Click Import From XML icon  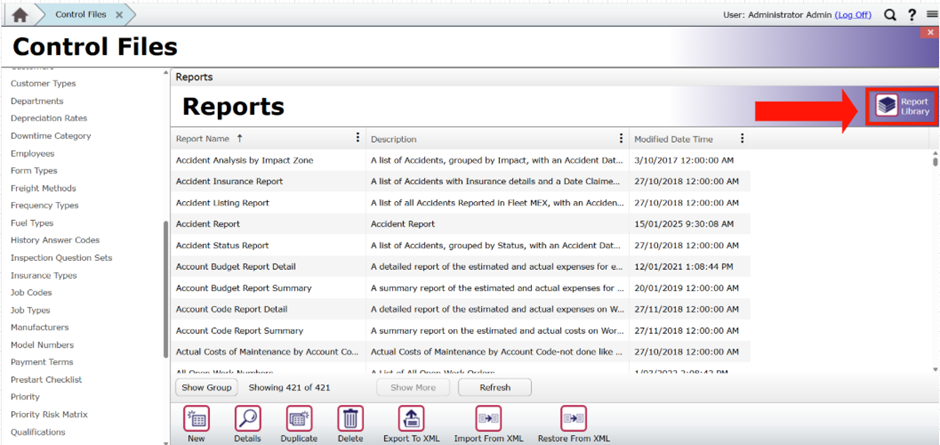tap(488, 419)
